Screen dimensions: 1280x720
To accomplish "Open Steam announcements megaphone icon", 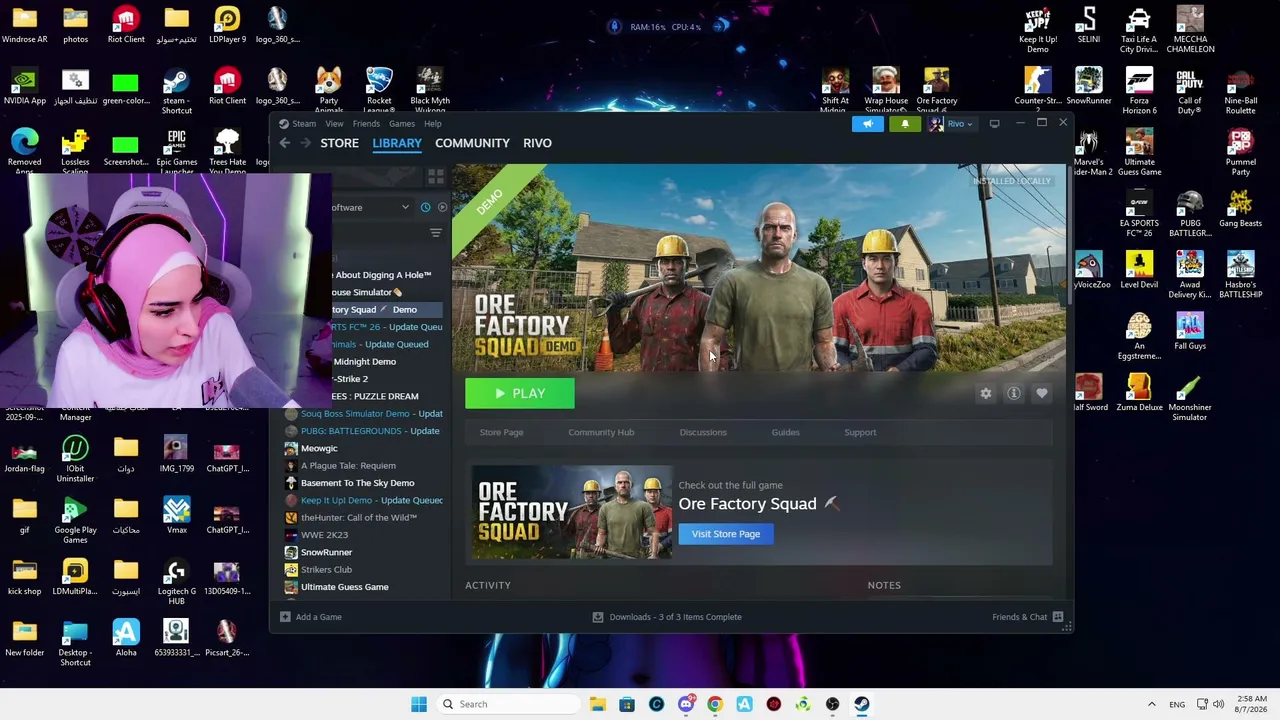I will coord(868,124).
